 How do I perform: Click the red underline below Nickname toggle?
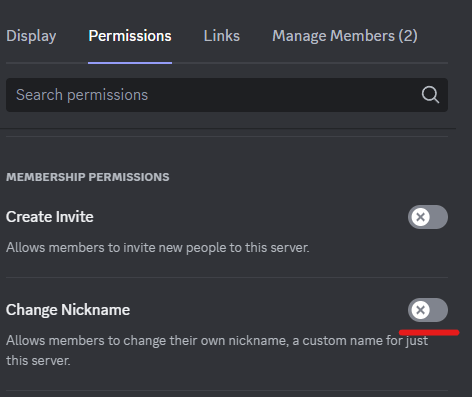(429, 332)
